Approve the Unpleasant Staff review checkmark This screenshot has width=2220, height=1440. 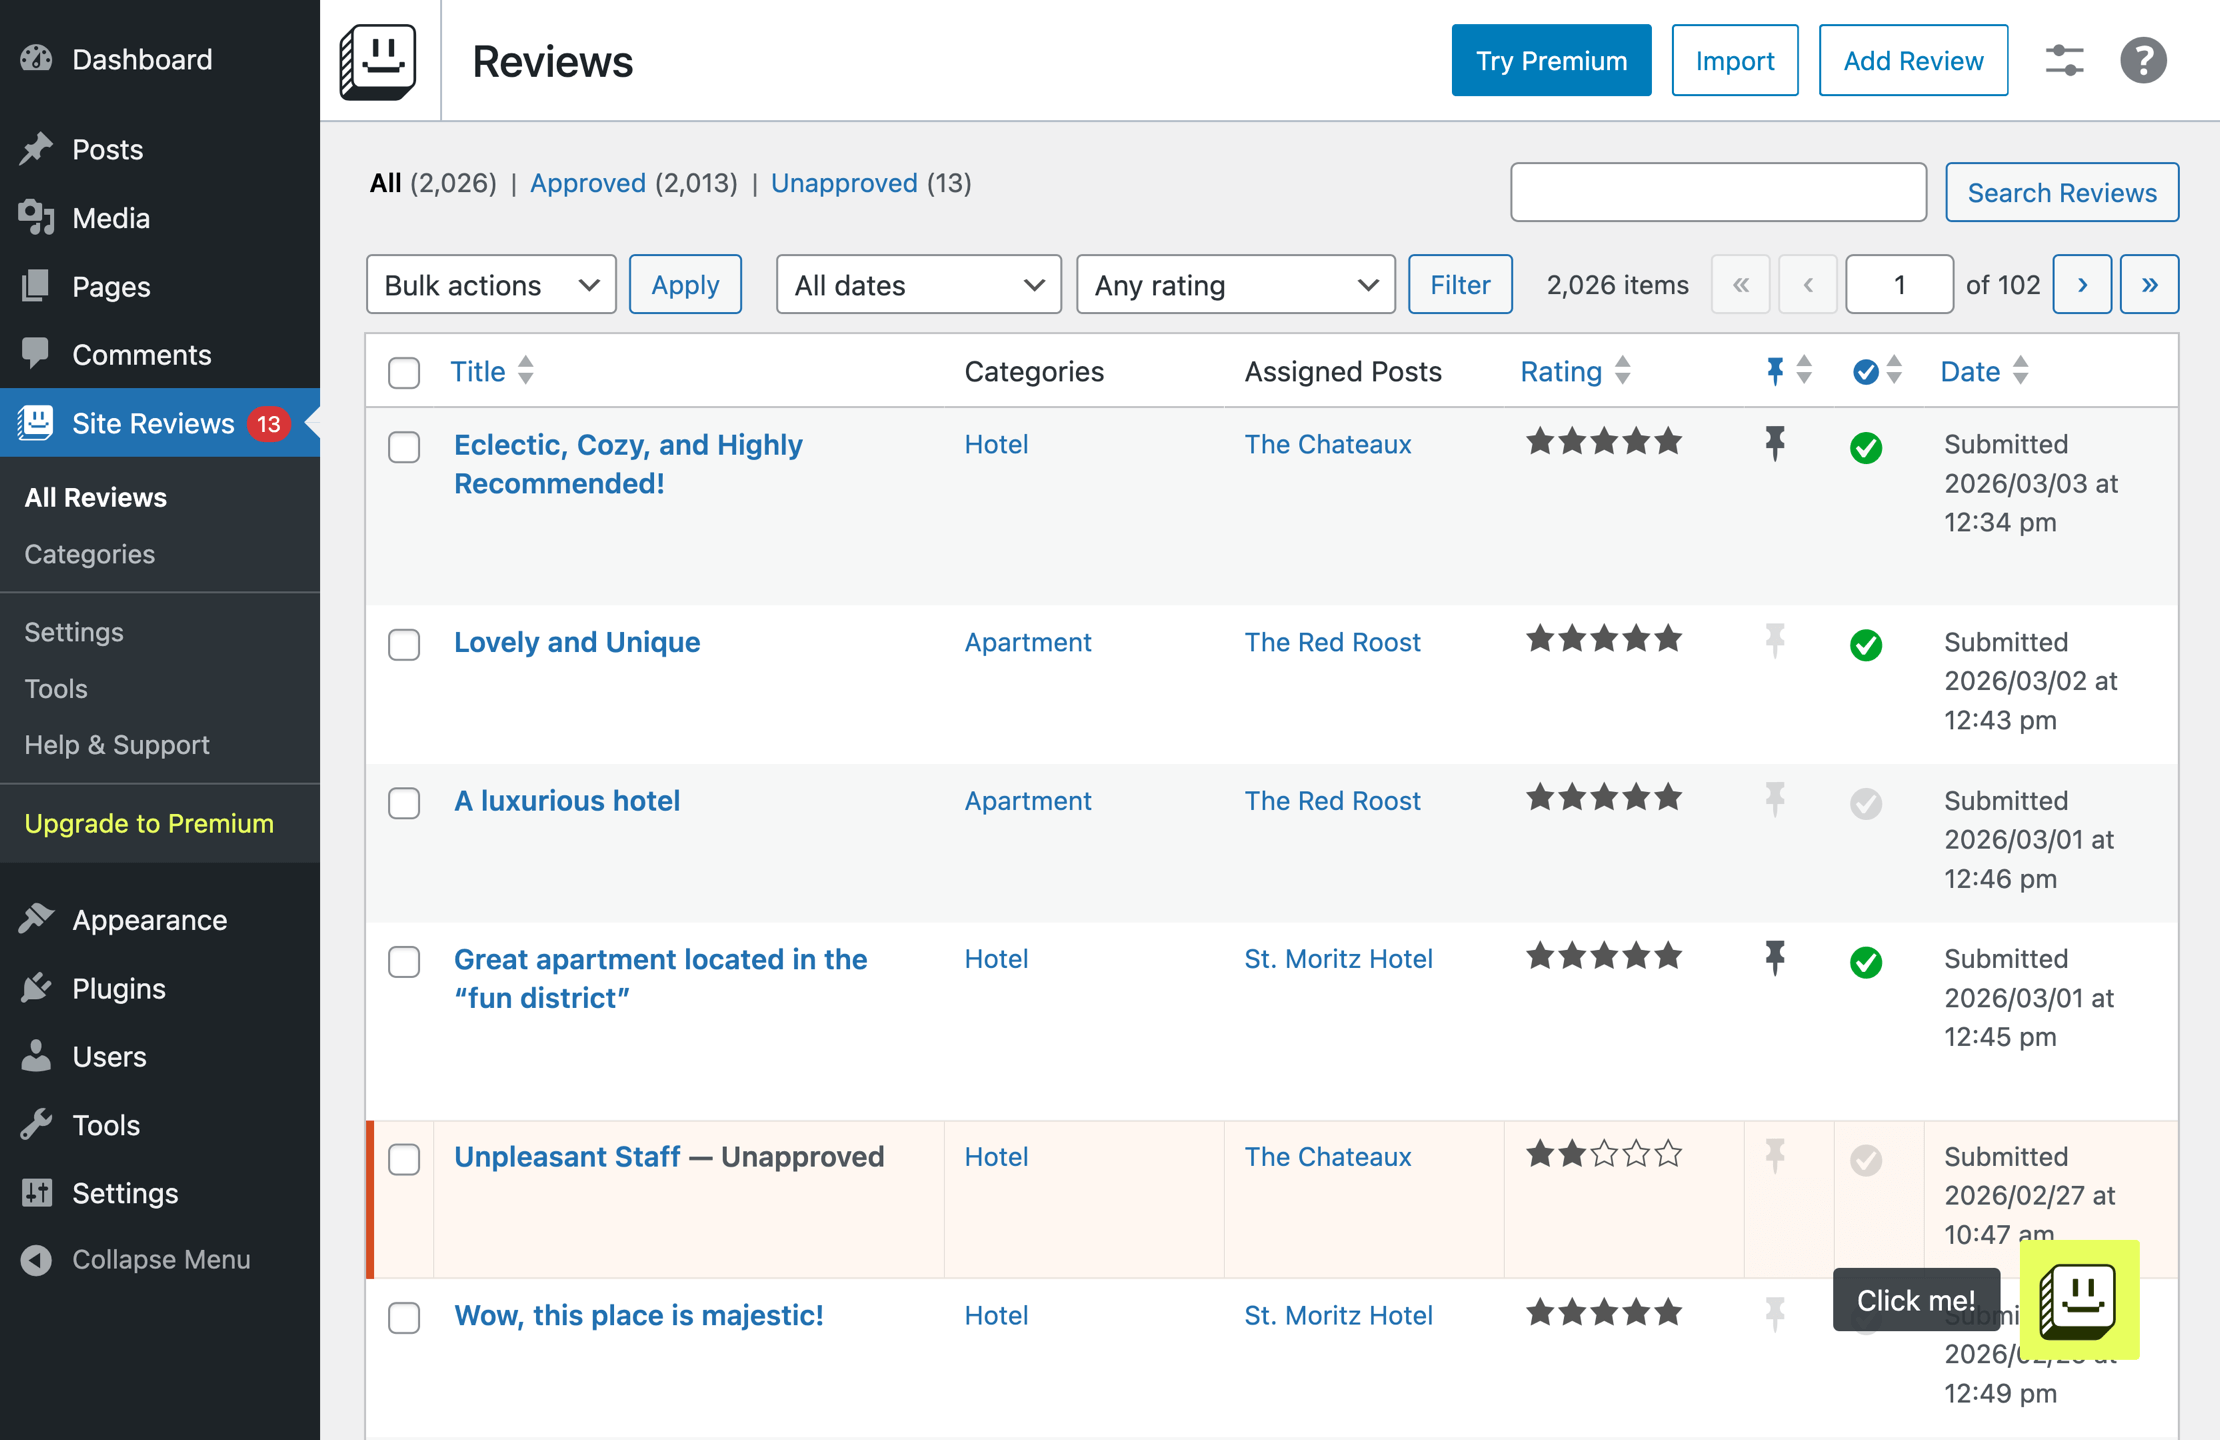pos(1865,1160)
